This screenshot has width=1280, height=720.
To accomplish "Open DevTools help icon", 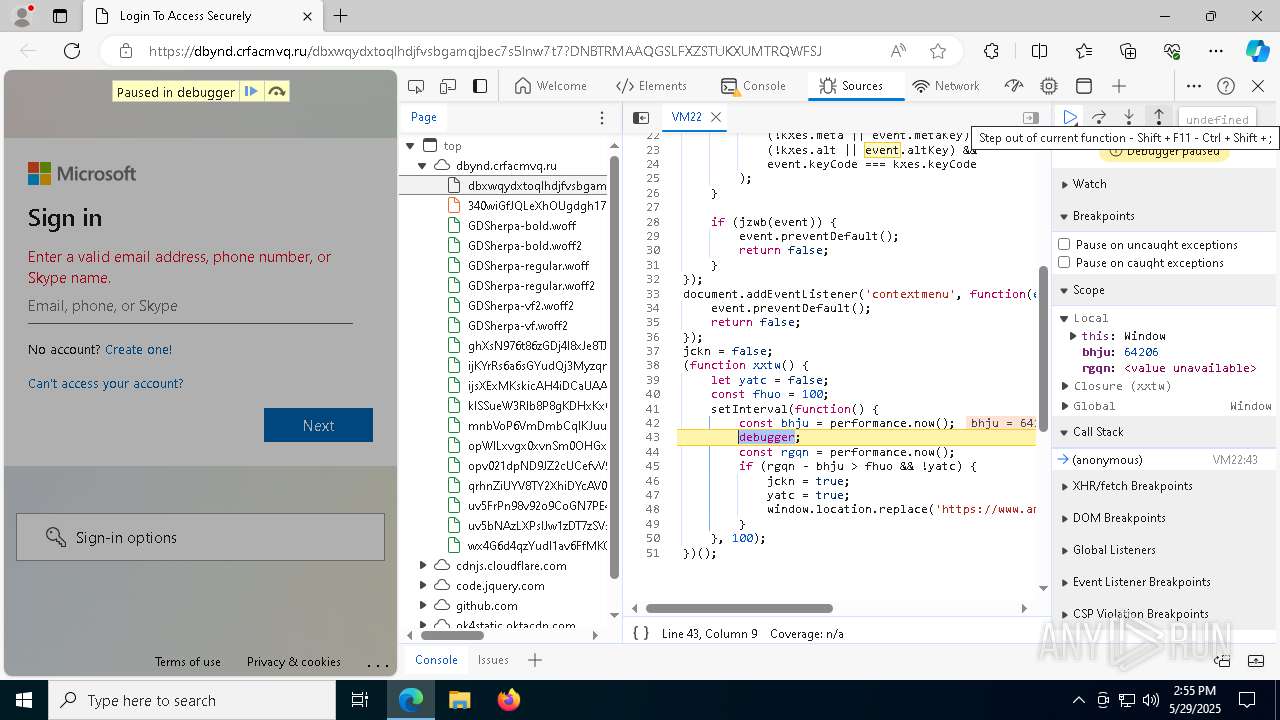I will 1226,86.
